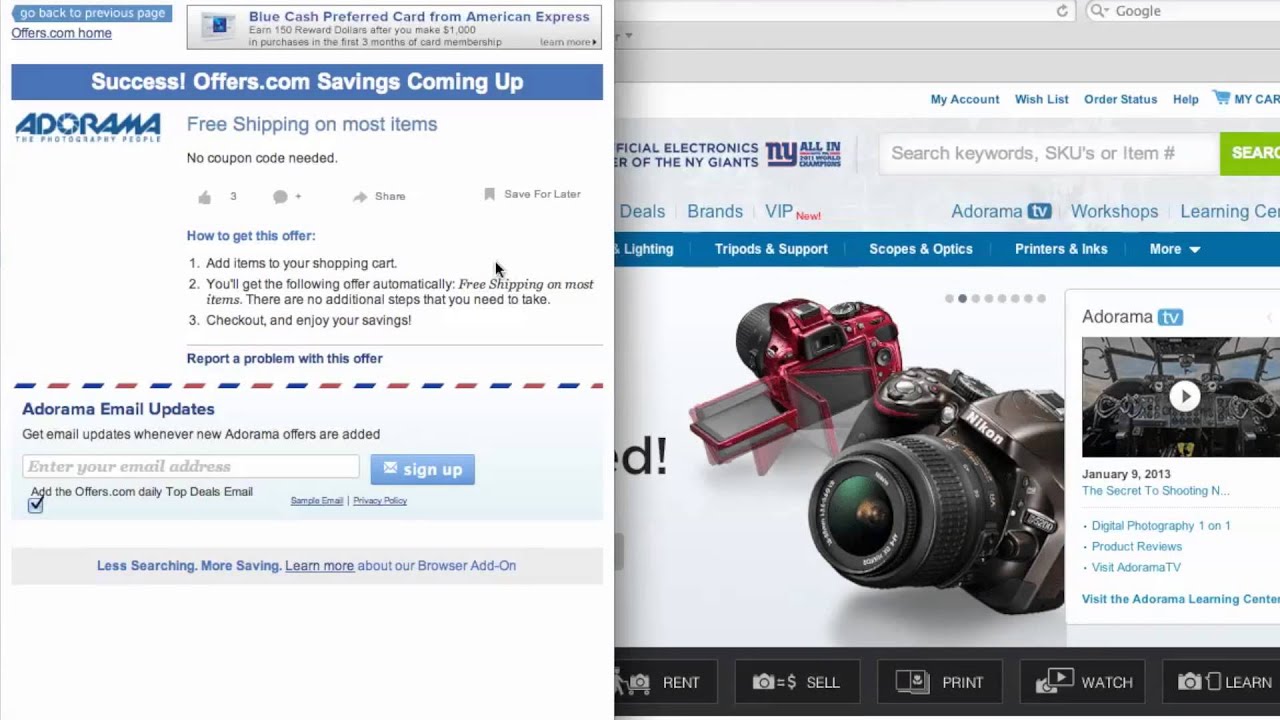1280x720 pixels.
Task: Toggle the daily Top Deals Email checkbox
Action: click(x=35, y=504)
